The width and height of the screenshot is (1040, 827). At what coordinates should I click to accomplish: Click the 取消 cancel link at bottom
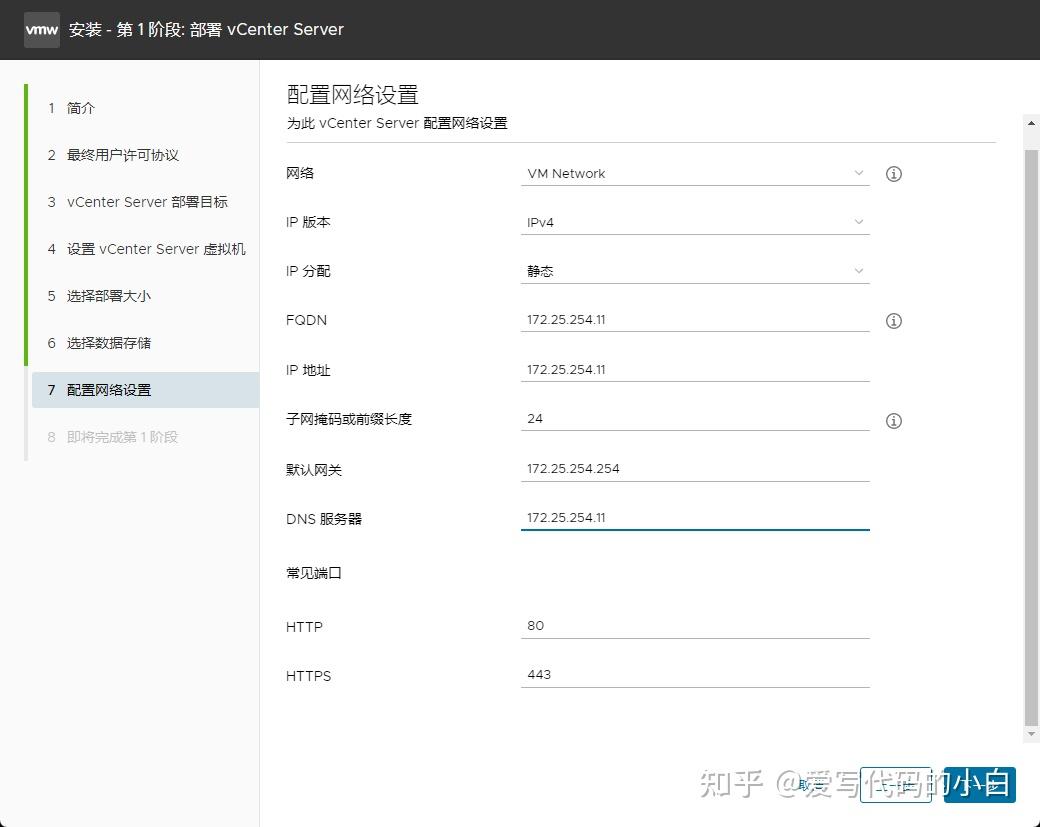tap(813, 785)
